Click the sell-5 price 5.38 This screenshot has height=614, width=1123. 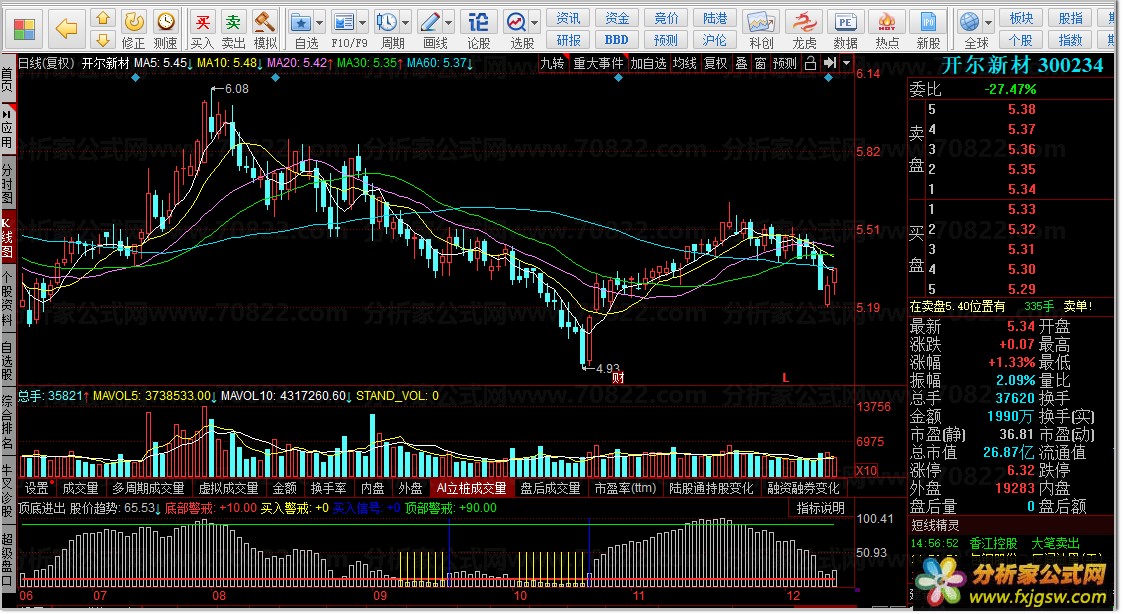coord(1021,110)
